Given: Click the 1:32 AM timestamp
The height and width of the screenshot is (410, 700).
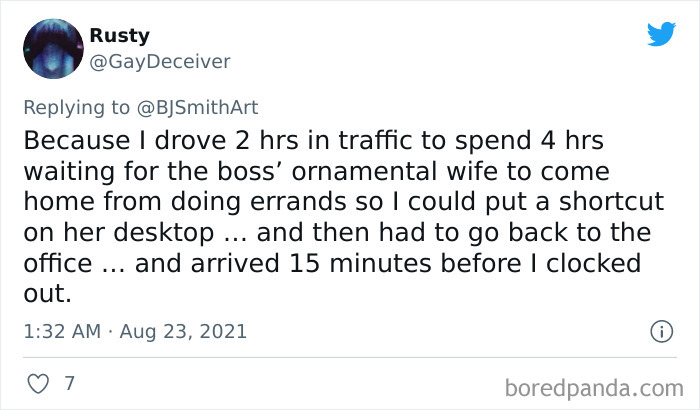Looking at the screenshot, I should click(x=62, y=331).
